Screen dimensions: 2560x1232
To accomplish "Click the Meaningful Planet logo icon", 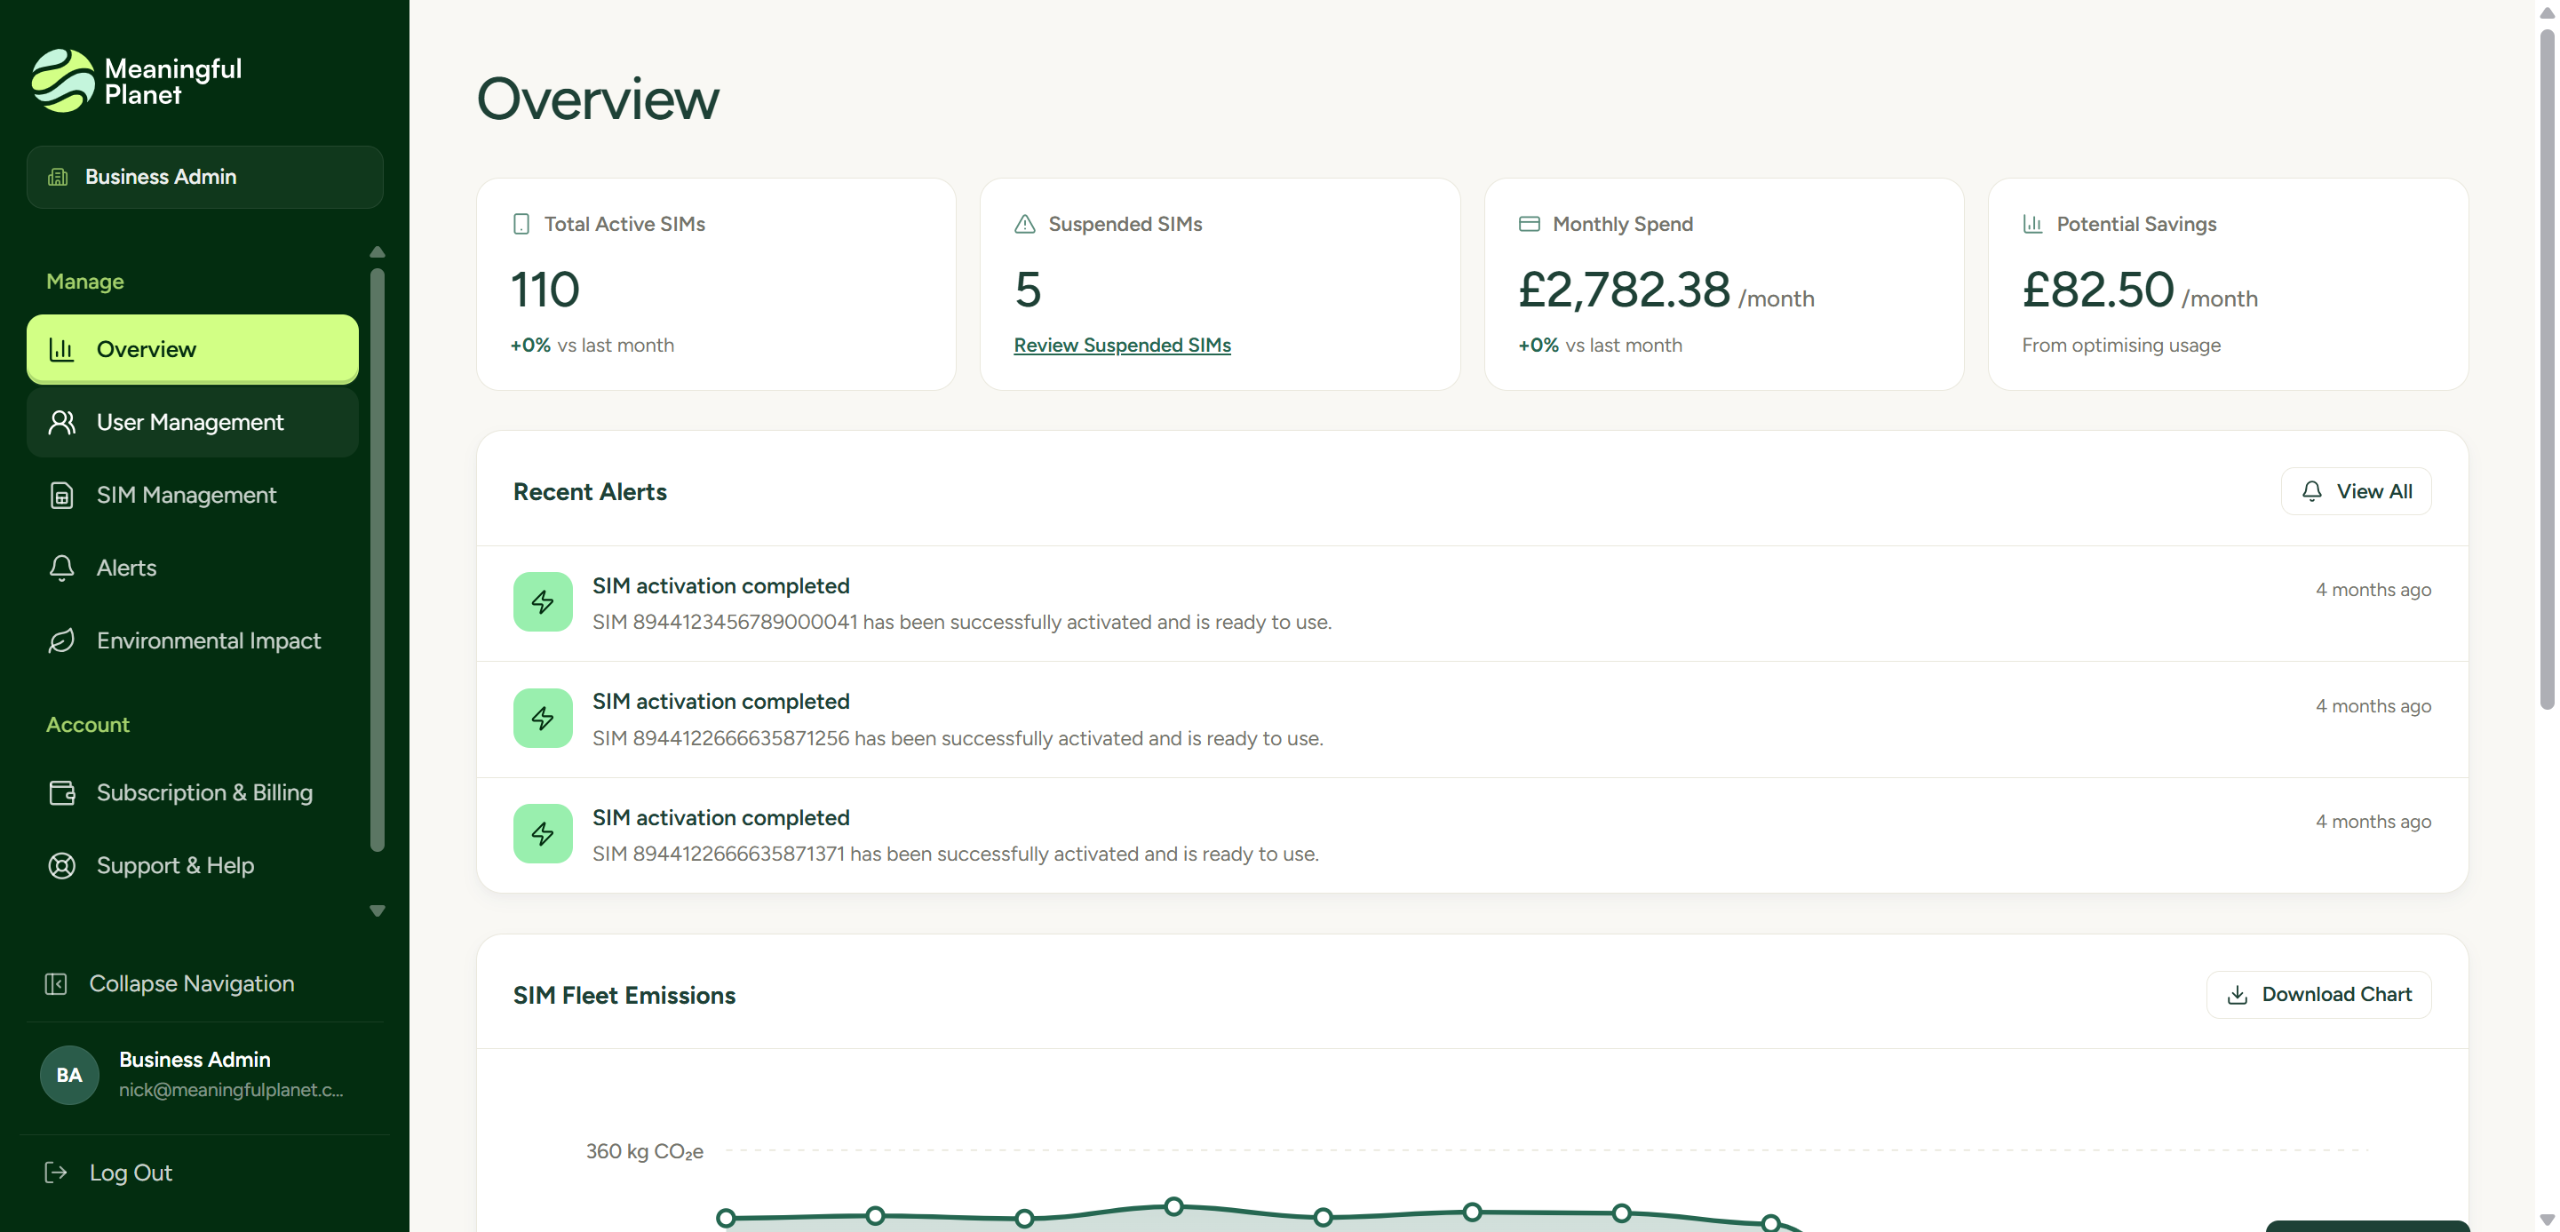I will tap(63, 81).
